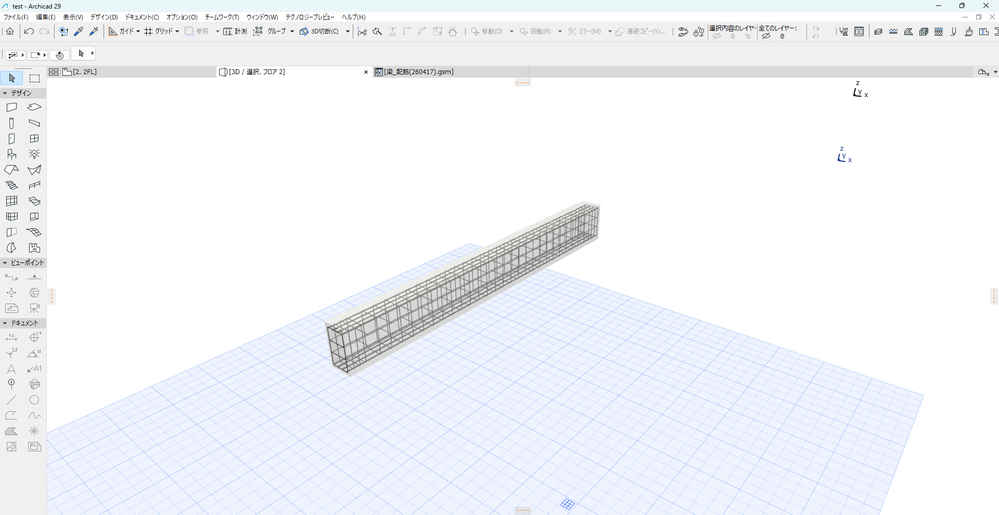Click the Home icon in toolbar
The image size is (999, 515).
point(10,31)
